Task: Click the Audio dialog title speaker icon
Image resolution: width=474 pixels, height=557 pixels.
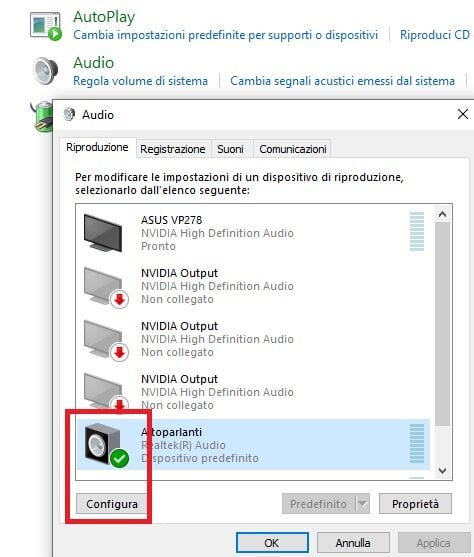Action: click(x=69, y=114)
